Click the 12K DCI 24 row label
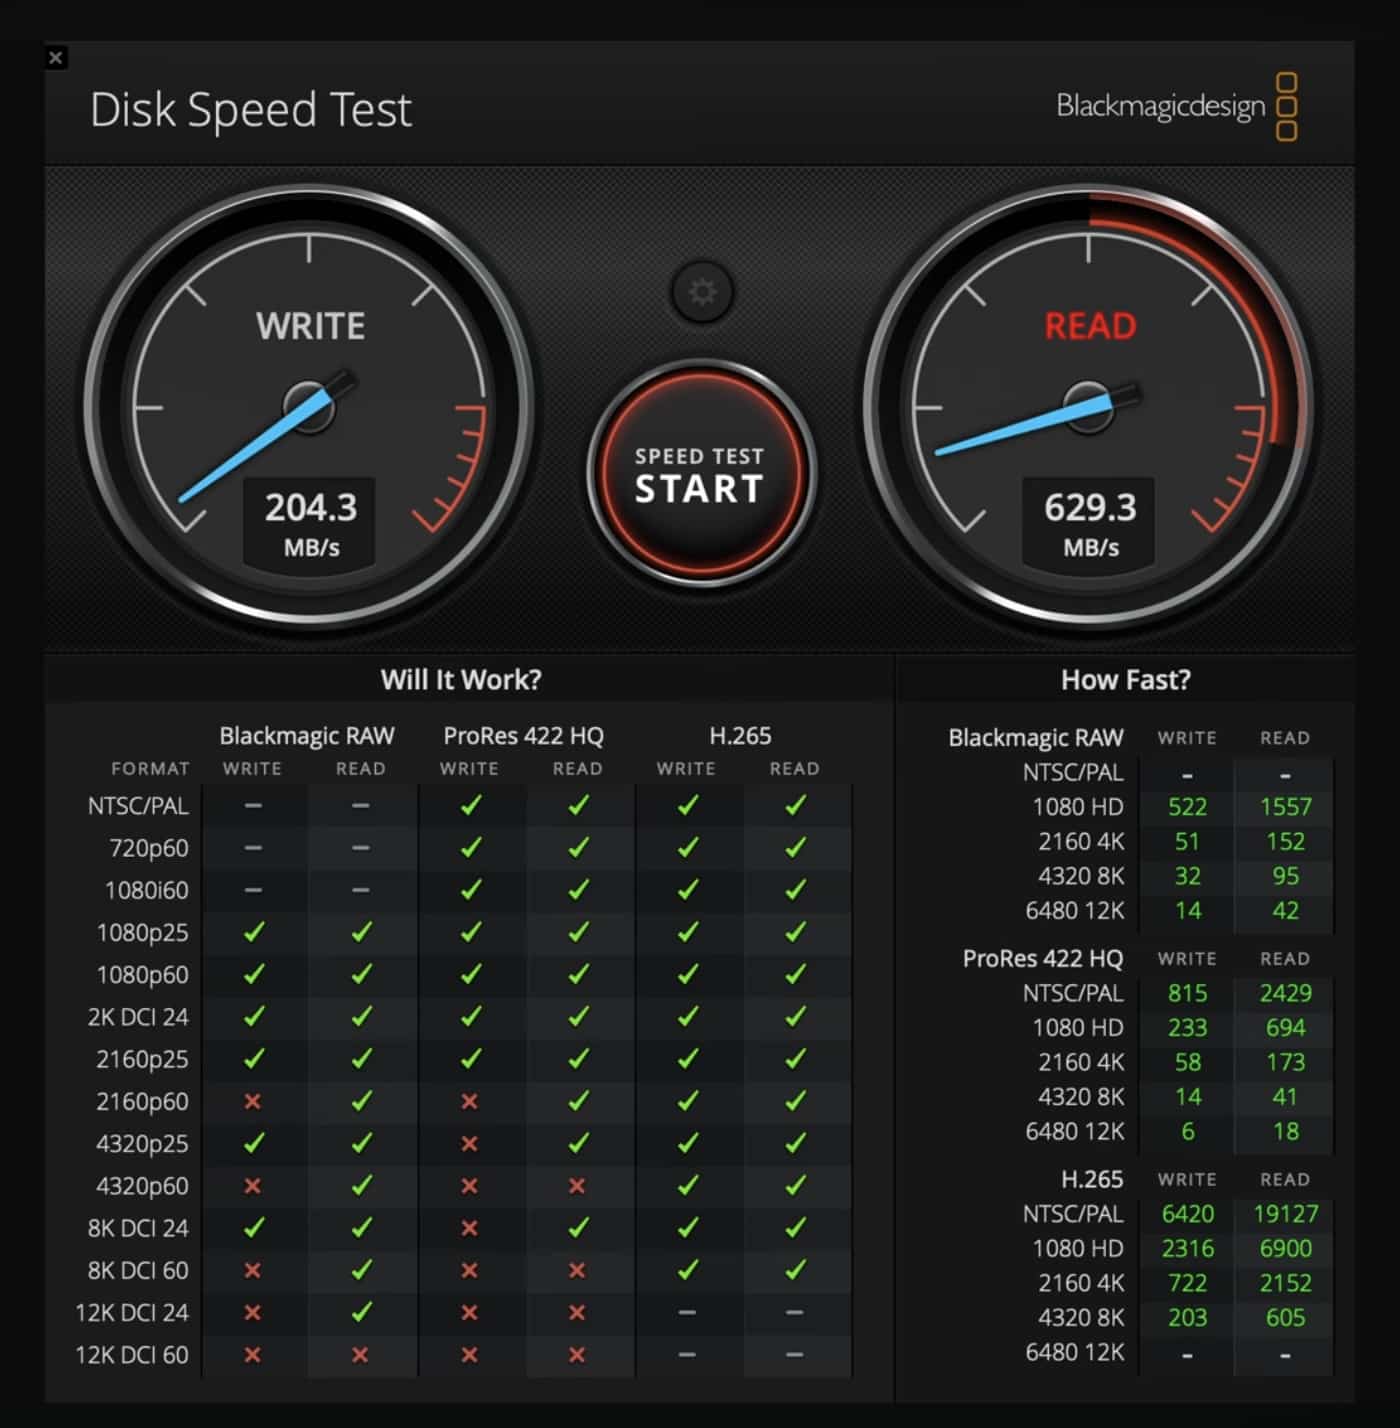The width and height of the screenshot is (1400, 1428). [132, 1313]
